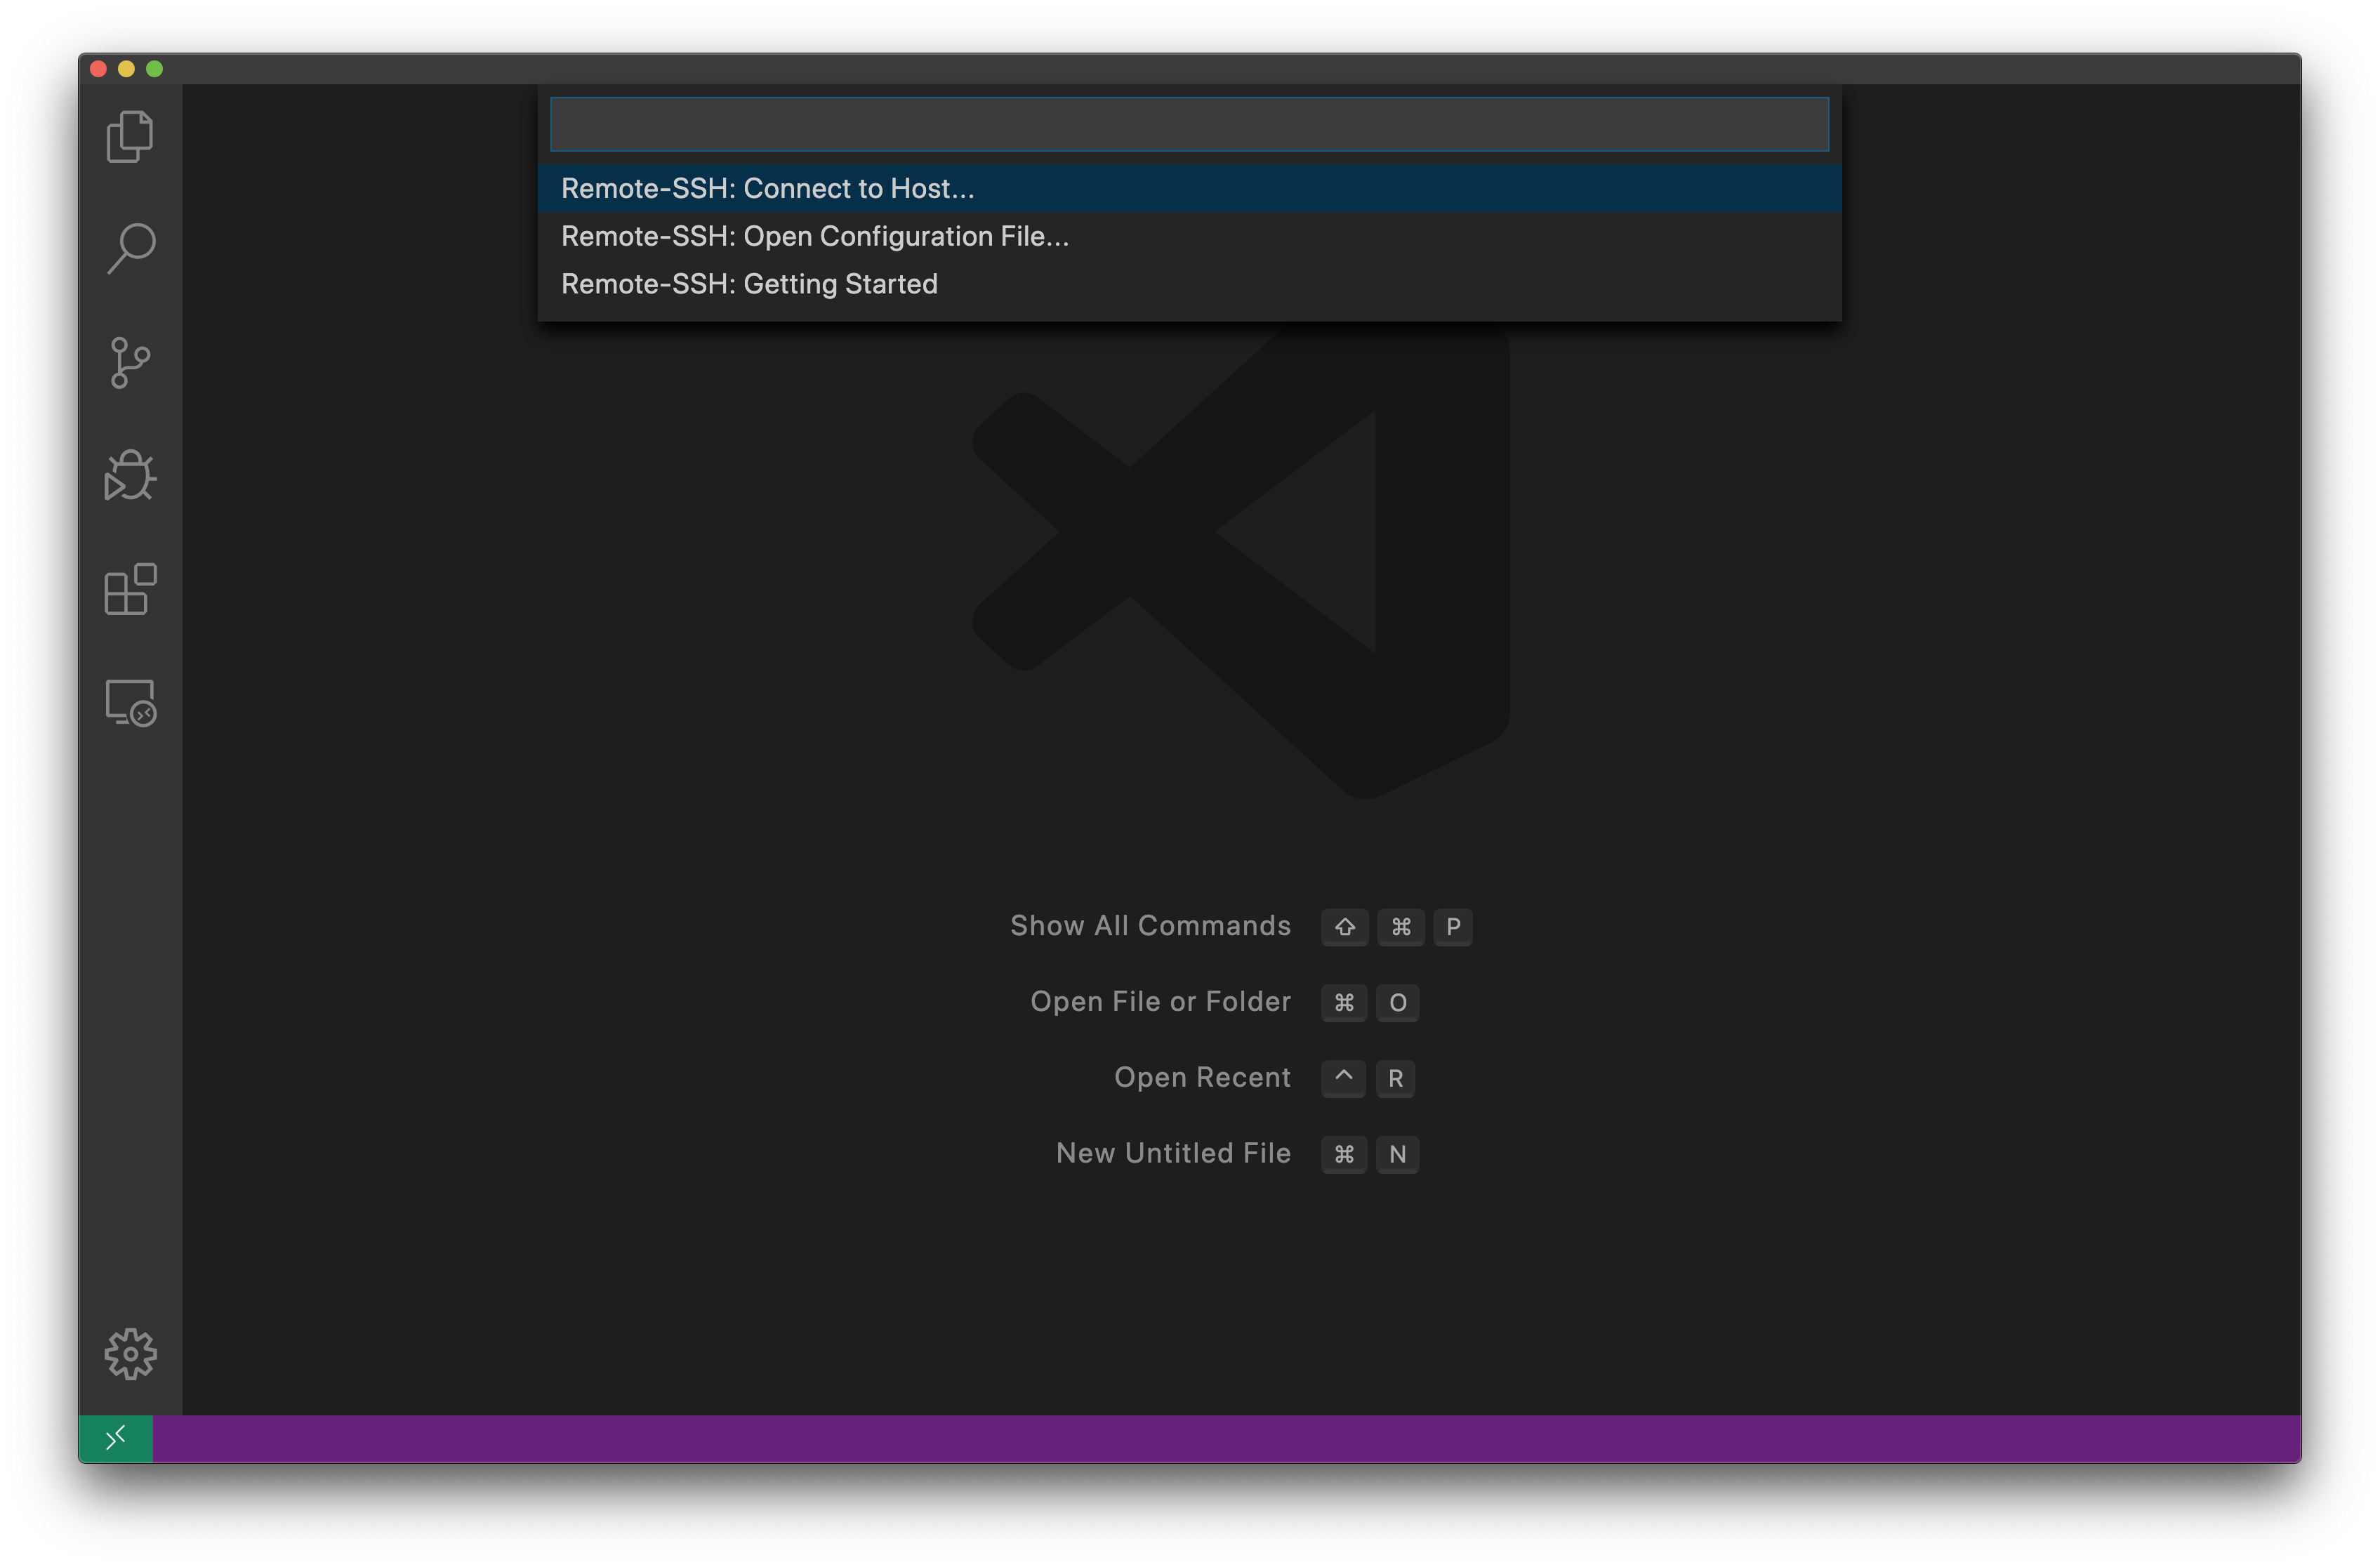Open the Manage gear icon
Screen dimensions: 2380x1567
(130, 1354)
